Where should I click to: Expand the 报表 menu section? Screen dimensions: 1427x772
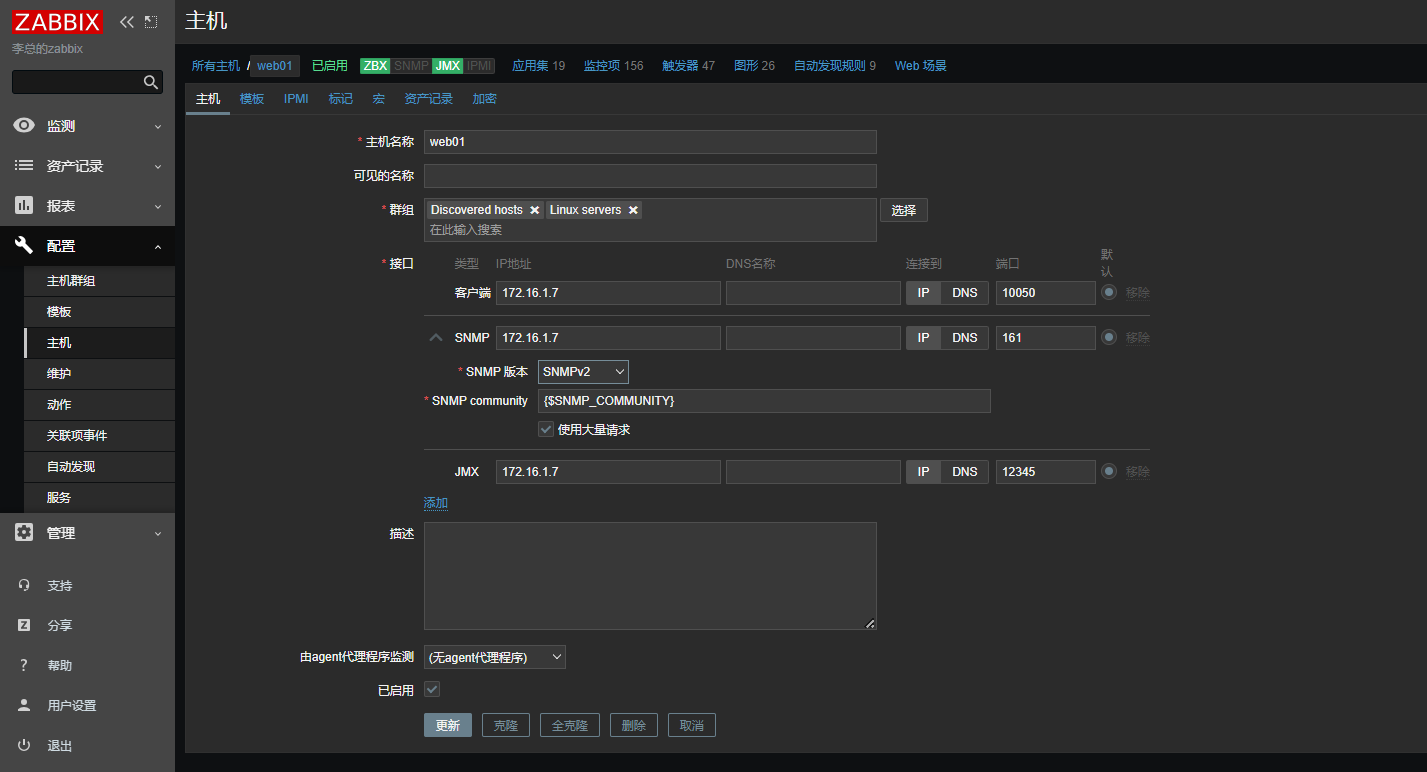coord(157,207)
